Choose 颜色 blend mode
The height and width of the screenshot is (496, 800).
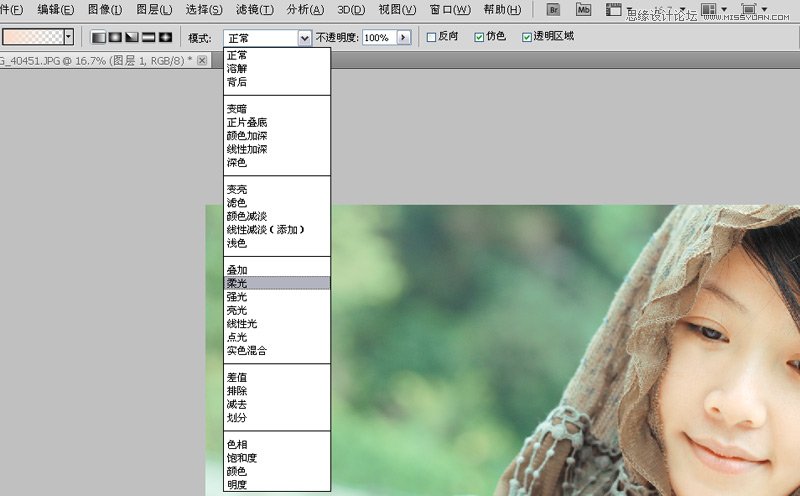pyautogui.click(x=277, y=471)
